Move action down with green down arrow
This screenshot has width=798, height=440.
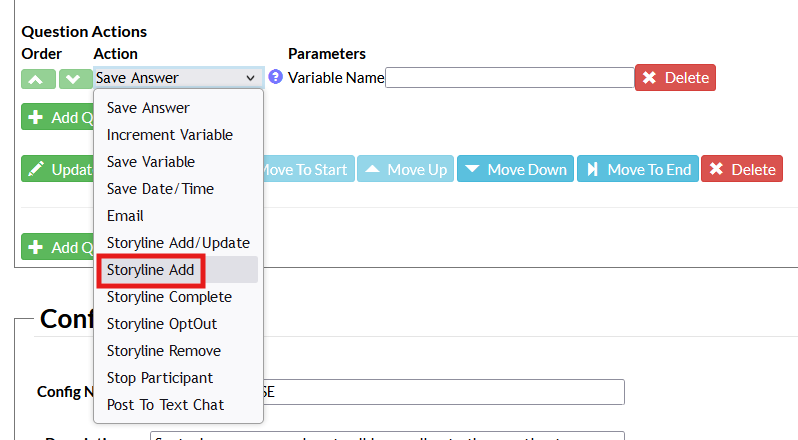coord(75,79)
